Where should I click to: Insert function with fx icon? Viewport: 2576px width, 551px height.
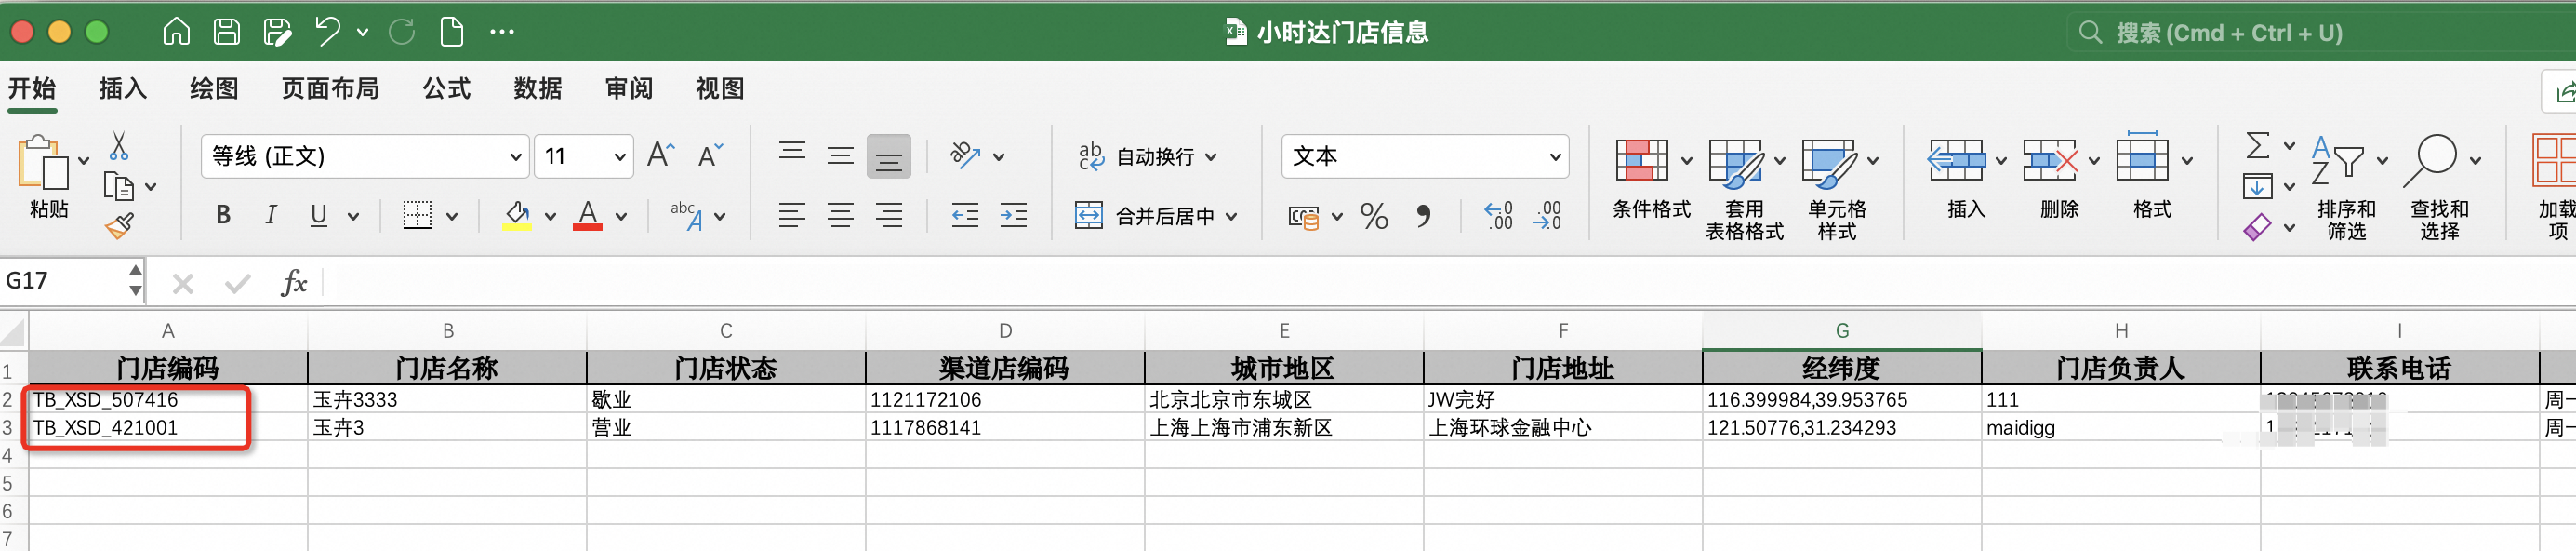[x=294, y=283]
